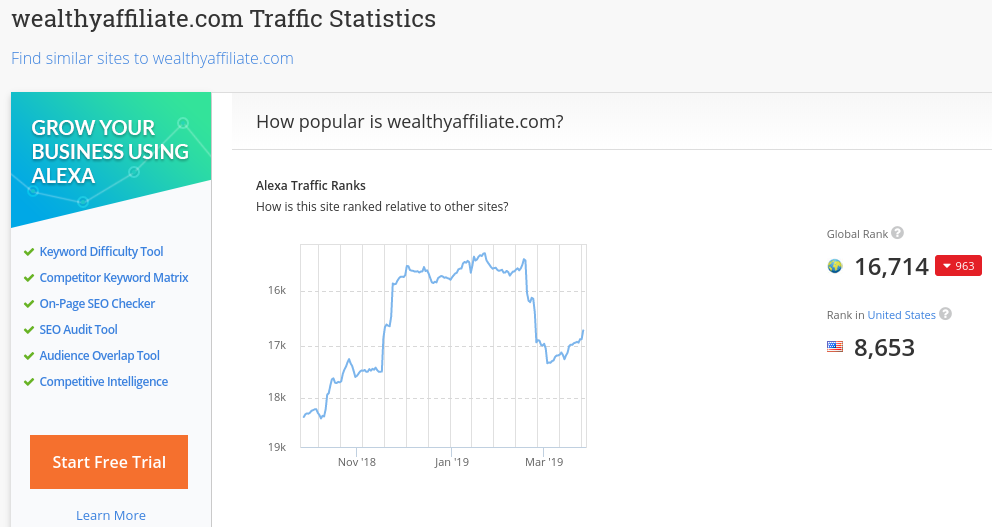Click the checkmark beside SEO Audit Tool

pos(28,330)
